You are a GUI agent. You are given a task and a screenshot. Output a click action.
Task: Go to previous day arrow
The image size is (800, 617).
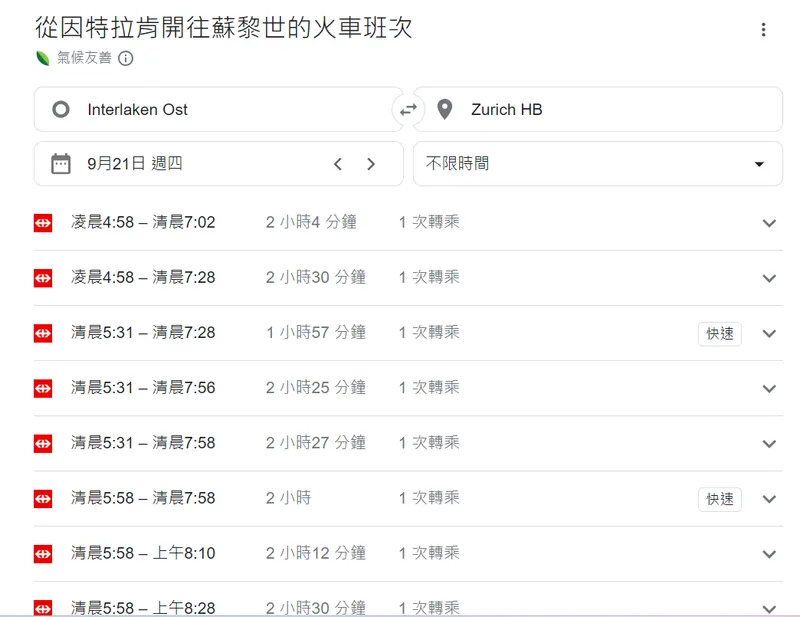click(x=337, y=164)
